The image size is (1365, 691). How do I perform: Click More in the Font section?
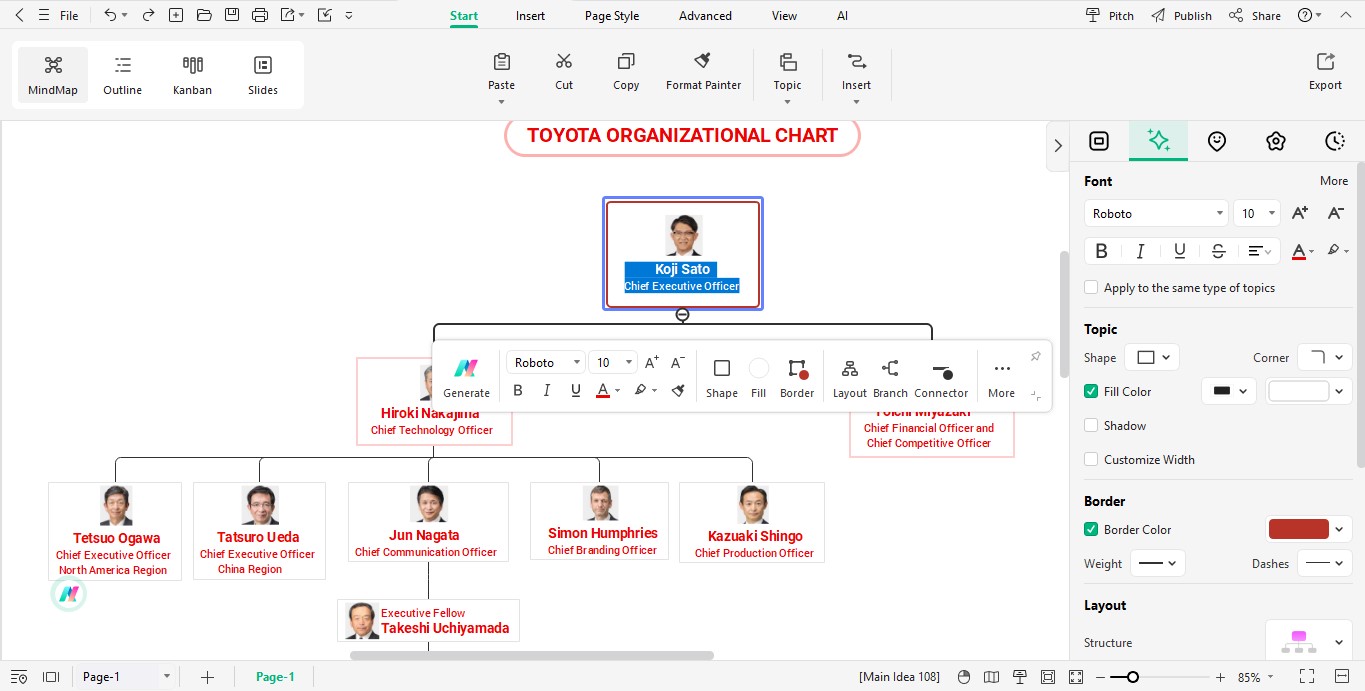(x=1334, y=181)
